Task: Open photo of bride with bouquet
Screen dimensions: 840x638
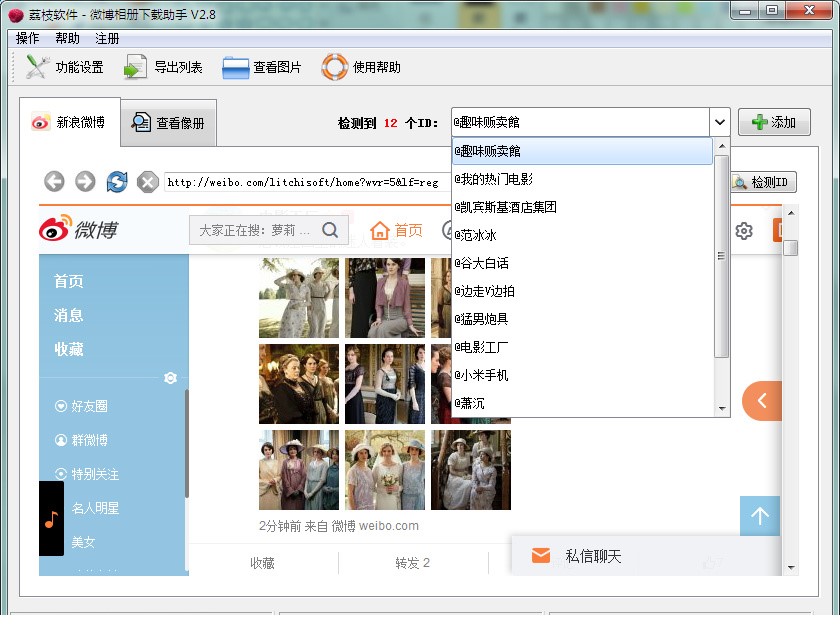Action: tap(385, 470)
